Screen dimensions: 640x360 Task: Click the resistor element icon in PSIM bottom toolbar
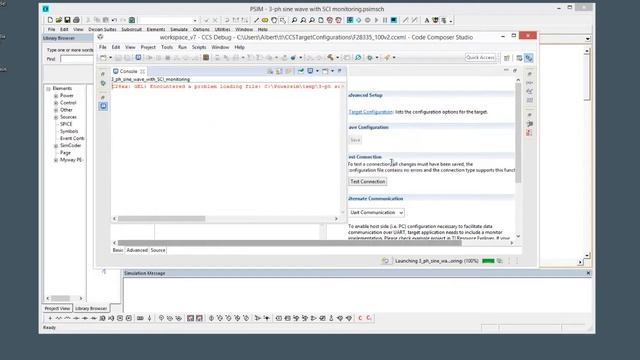coord(59,318)
